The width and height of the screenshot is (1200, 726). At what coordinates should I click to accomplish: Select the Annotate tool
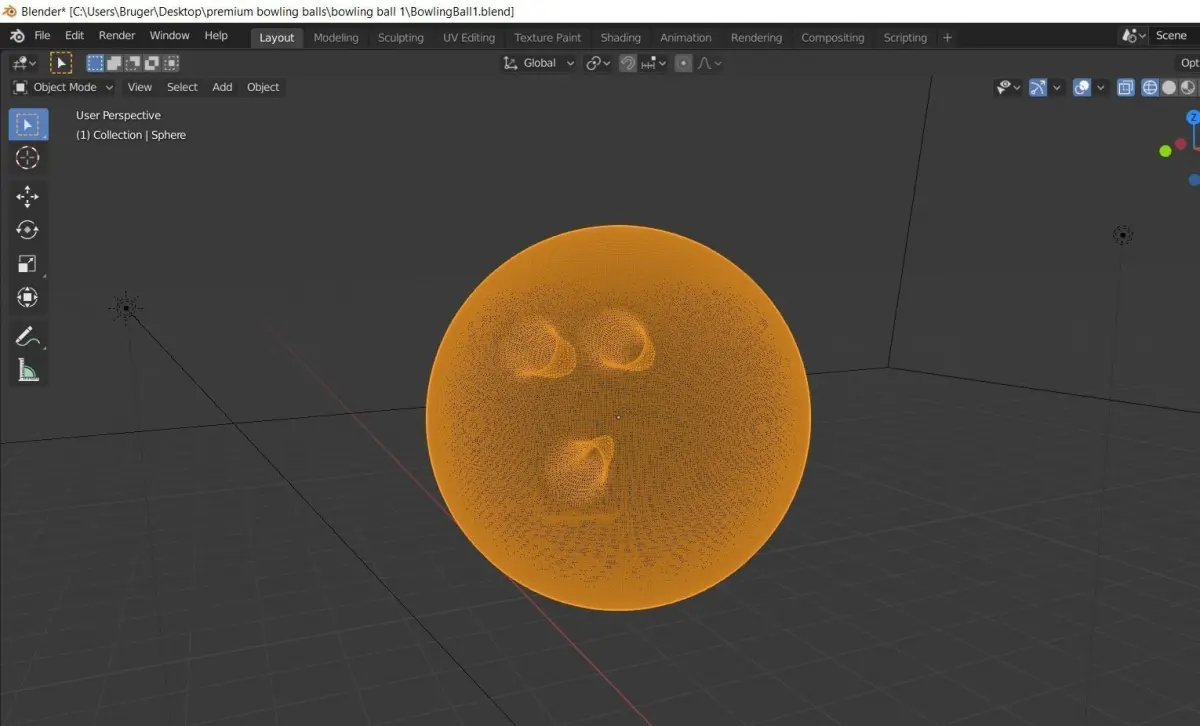[x=28, y=337]
